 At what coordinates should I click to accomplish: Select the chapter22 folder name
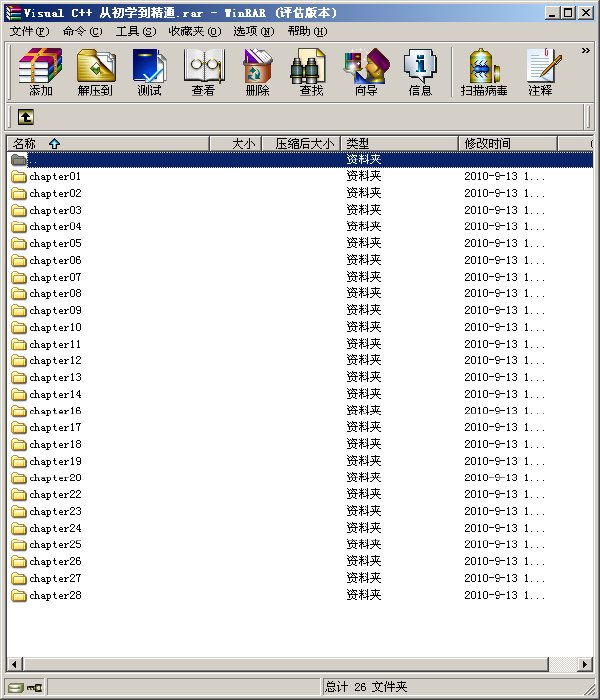pos(55,495)
